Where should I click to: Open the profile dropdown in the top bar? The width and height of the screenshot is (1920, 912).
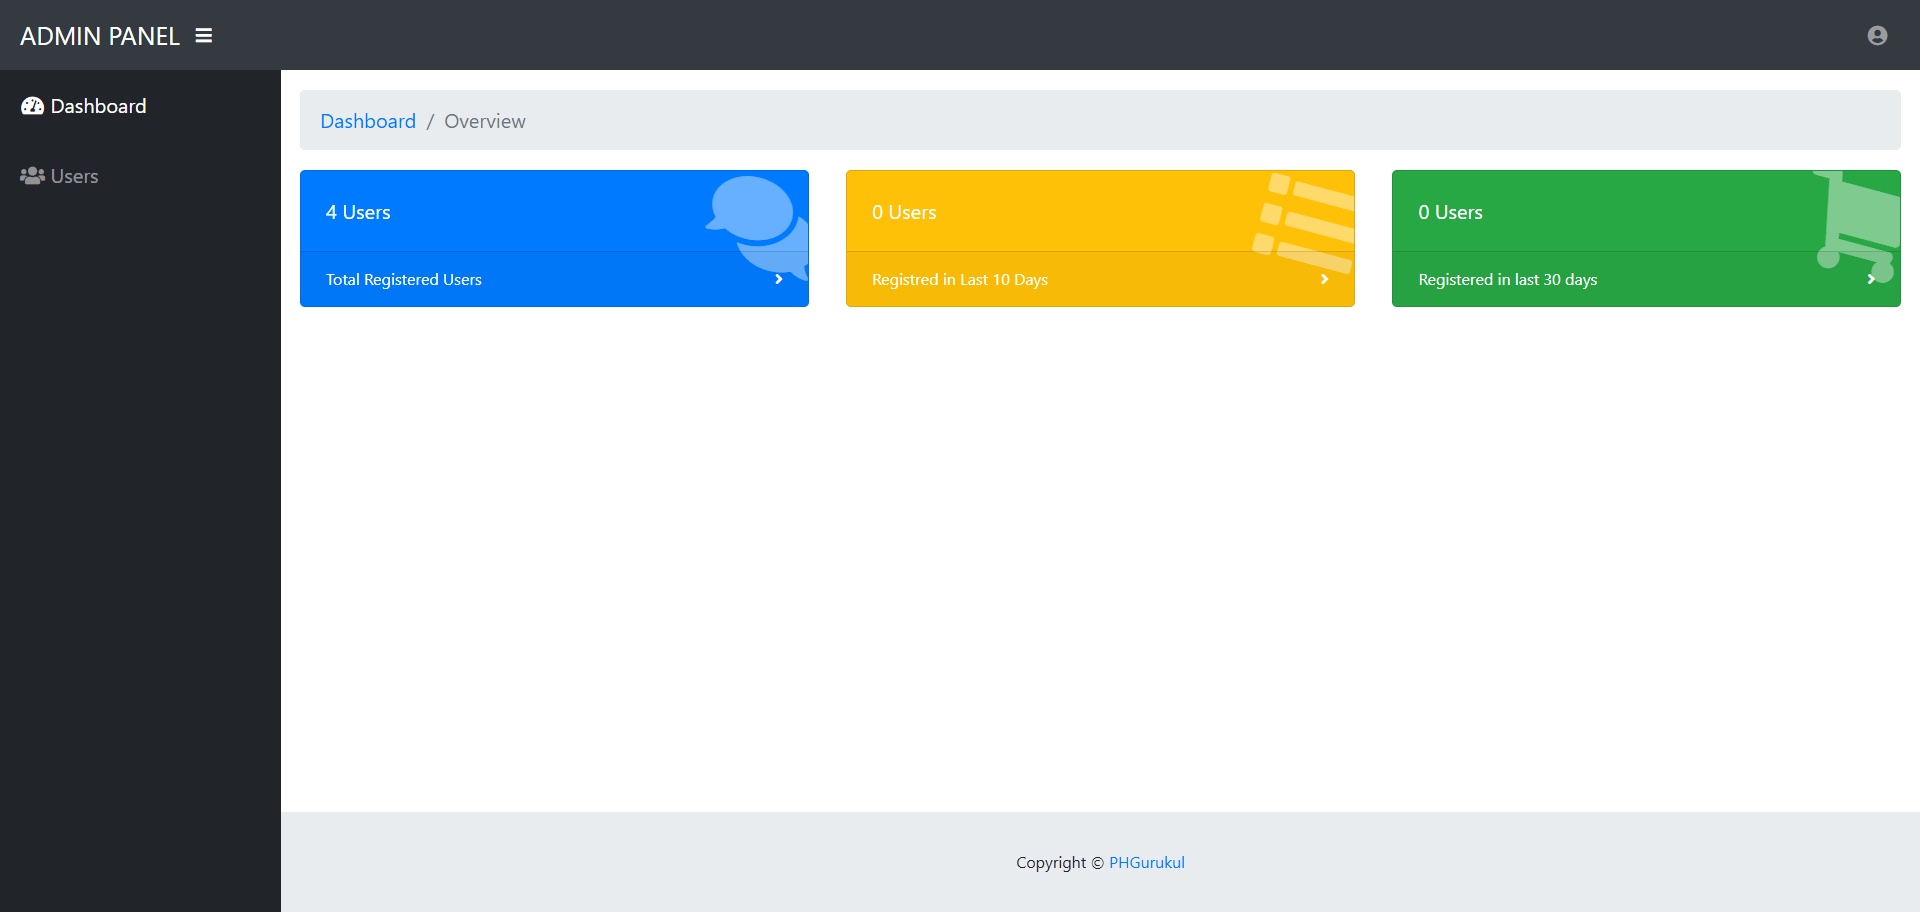pyautogui.click(x=1877, y=35)
